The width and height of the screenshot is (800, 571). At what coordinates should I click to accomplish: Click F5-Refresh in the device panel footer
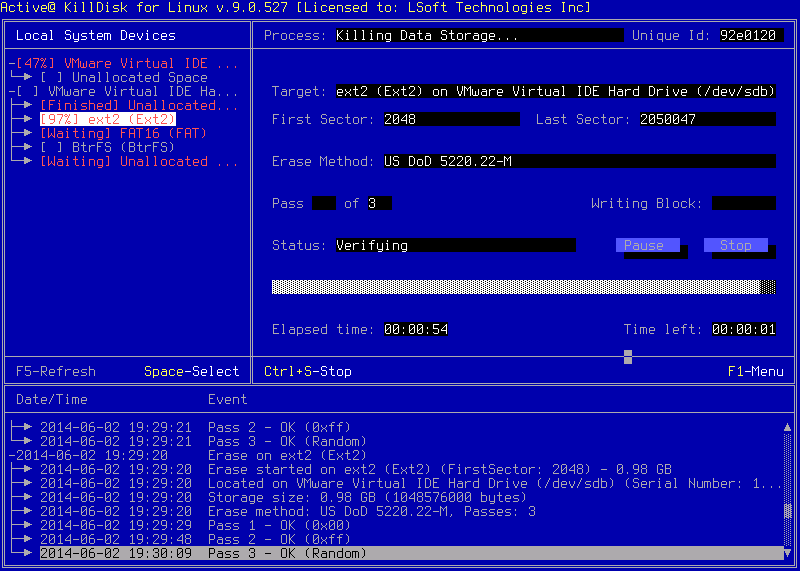[x=56, y=371]
